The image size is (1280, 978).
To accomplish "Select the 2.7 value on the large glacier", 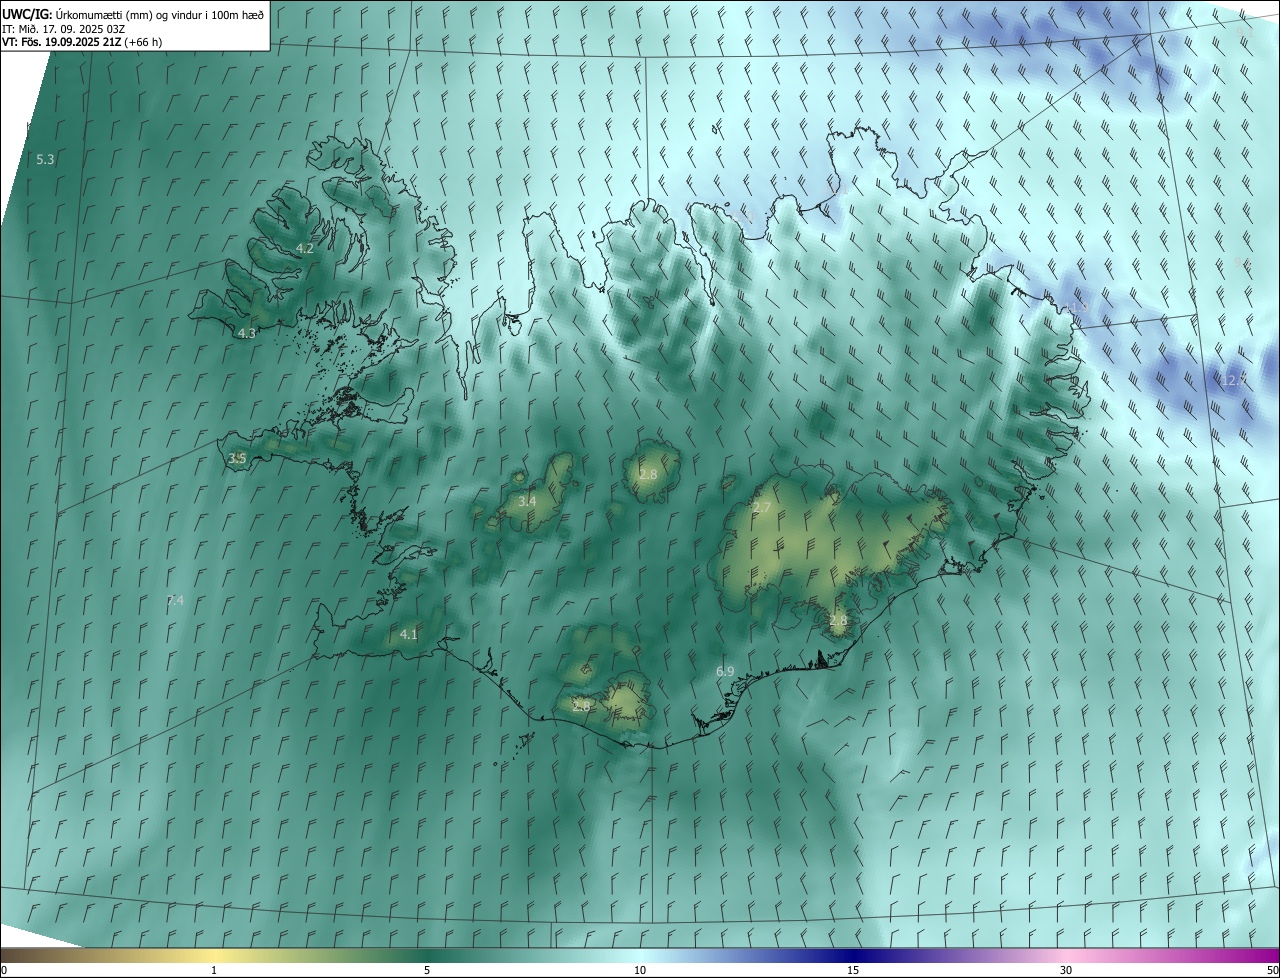I will (762, 508).
